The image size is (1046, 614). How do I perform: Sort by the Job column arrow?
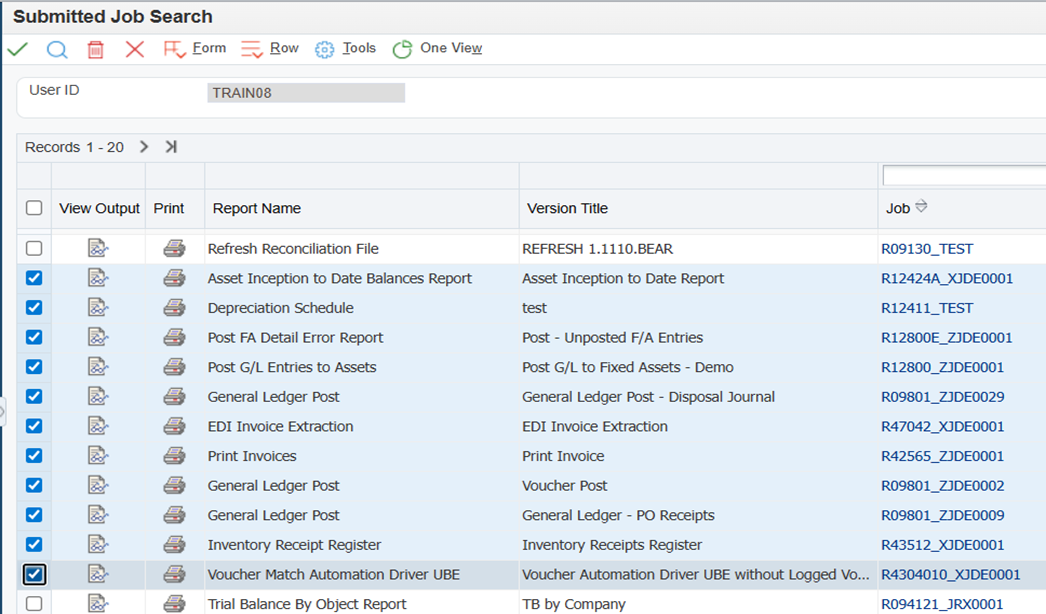tap(921, 207)
